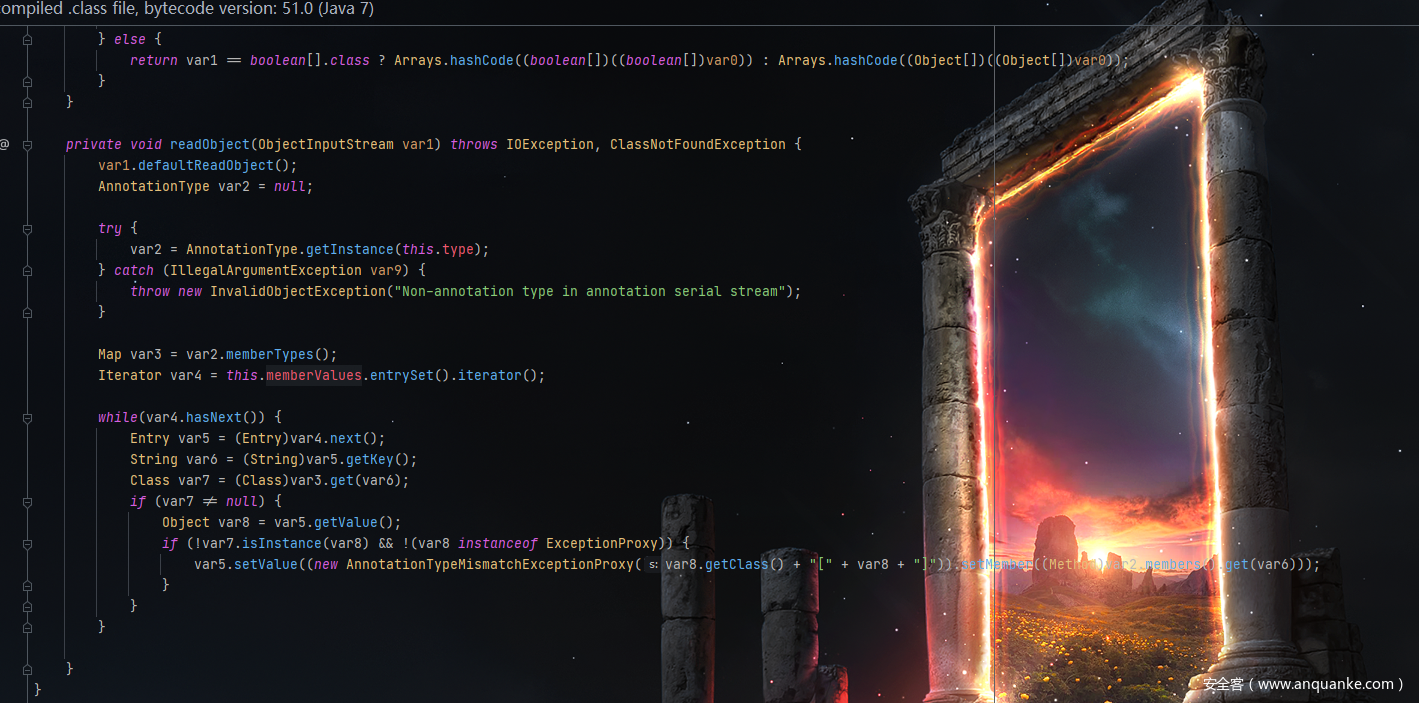
Task: Collapse the while loop fold marker
Action: [27, 417]
